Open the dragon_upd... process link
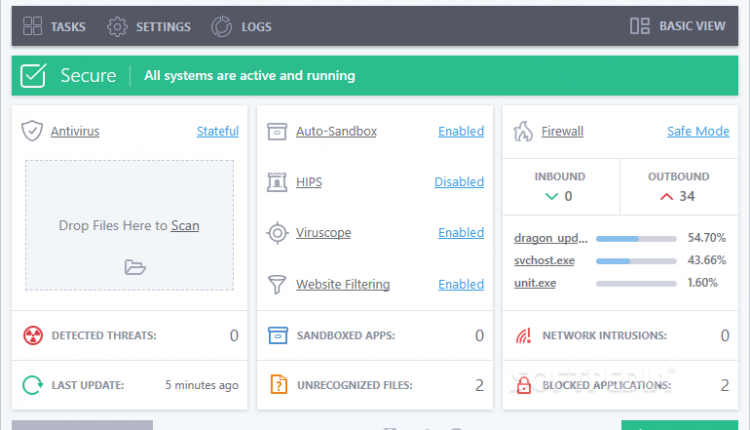Image resolution: width=750 pixels, height=430 pixels. [551, 238]
